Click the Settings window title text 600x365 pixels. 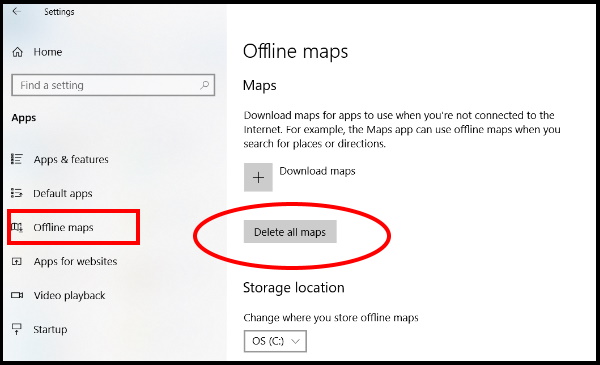click(x=59, y=12)
